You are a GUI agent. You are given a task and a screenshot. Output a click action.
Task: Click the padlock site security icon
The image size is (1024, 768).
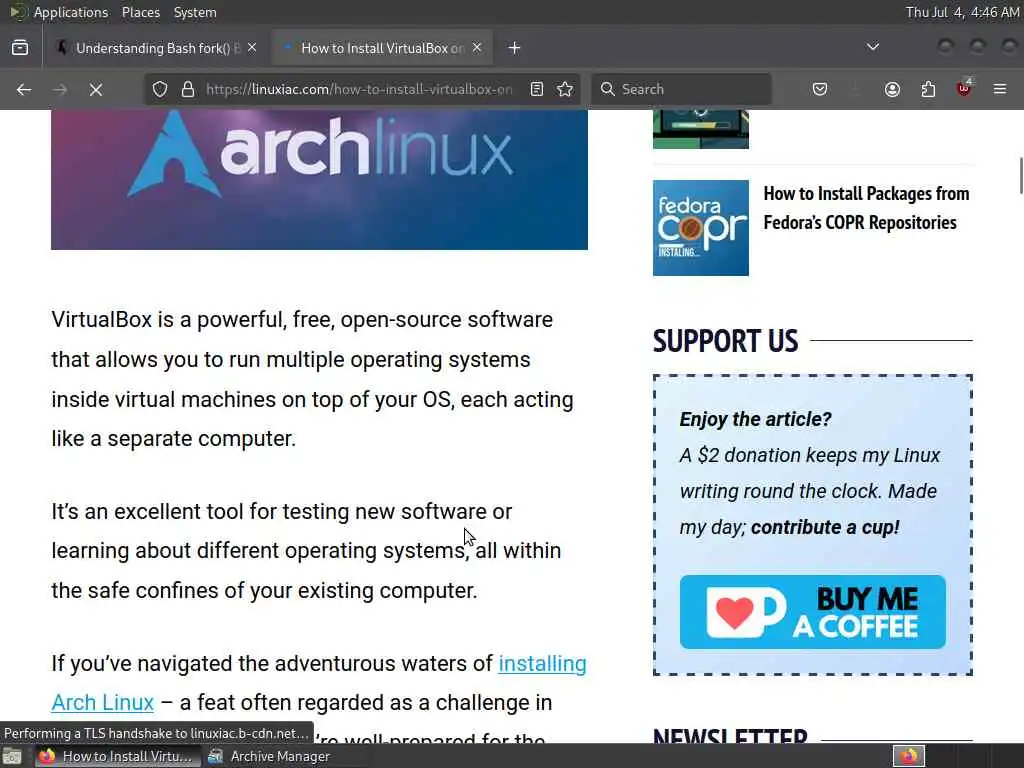click(x=188, y=89)
